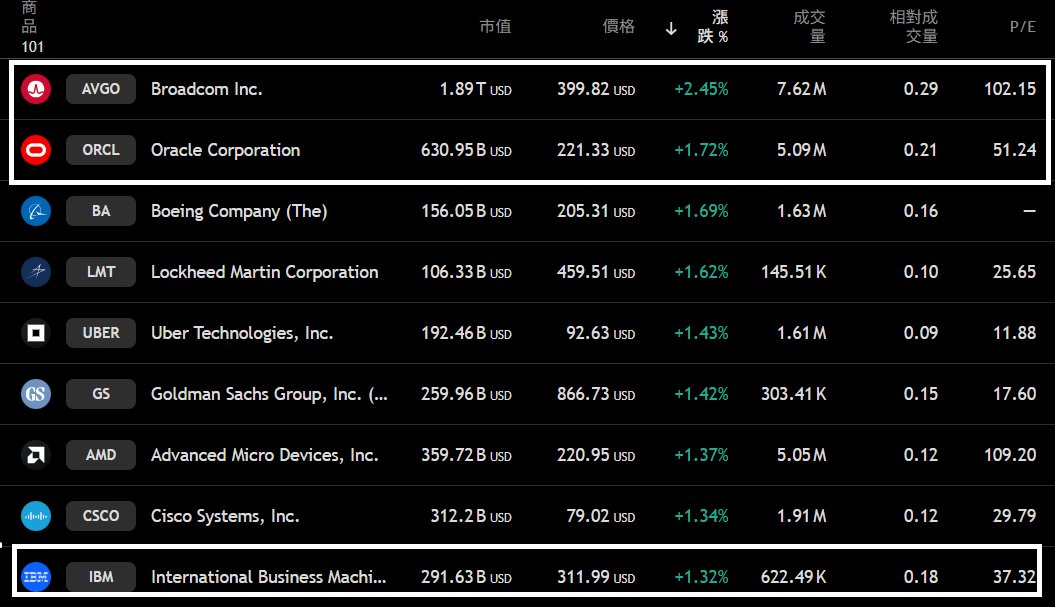Click the 相對成交量 column header
The height and width of the screenshot is (607, 1055).
[914, 27]
